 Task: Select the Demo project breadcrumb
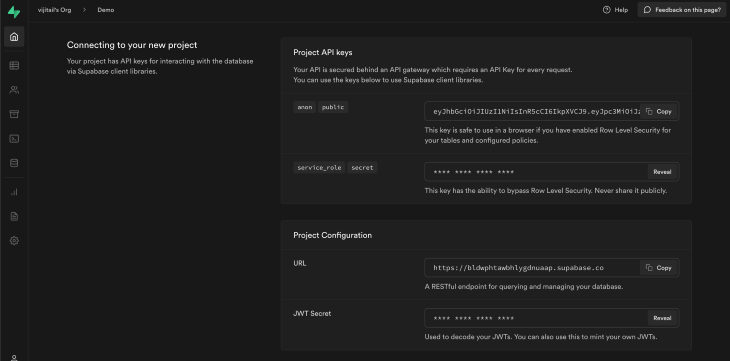tap(106, 10)
